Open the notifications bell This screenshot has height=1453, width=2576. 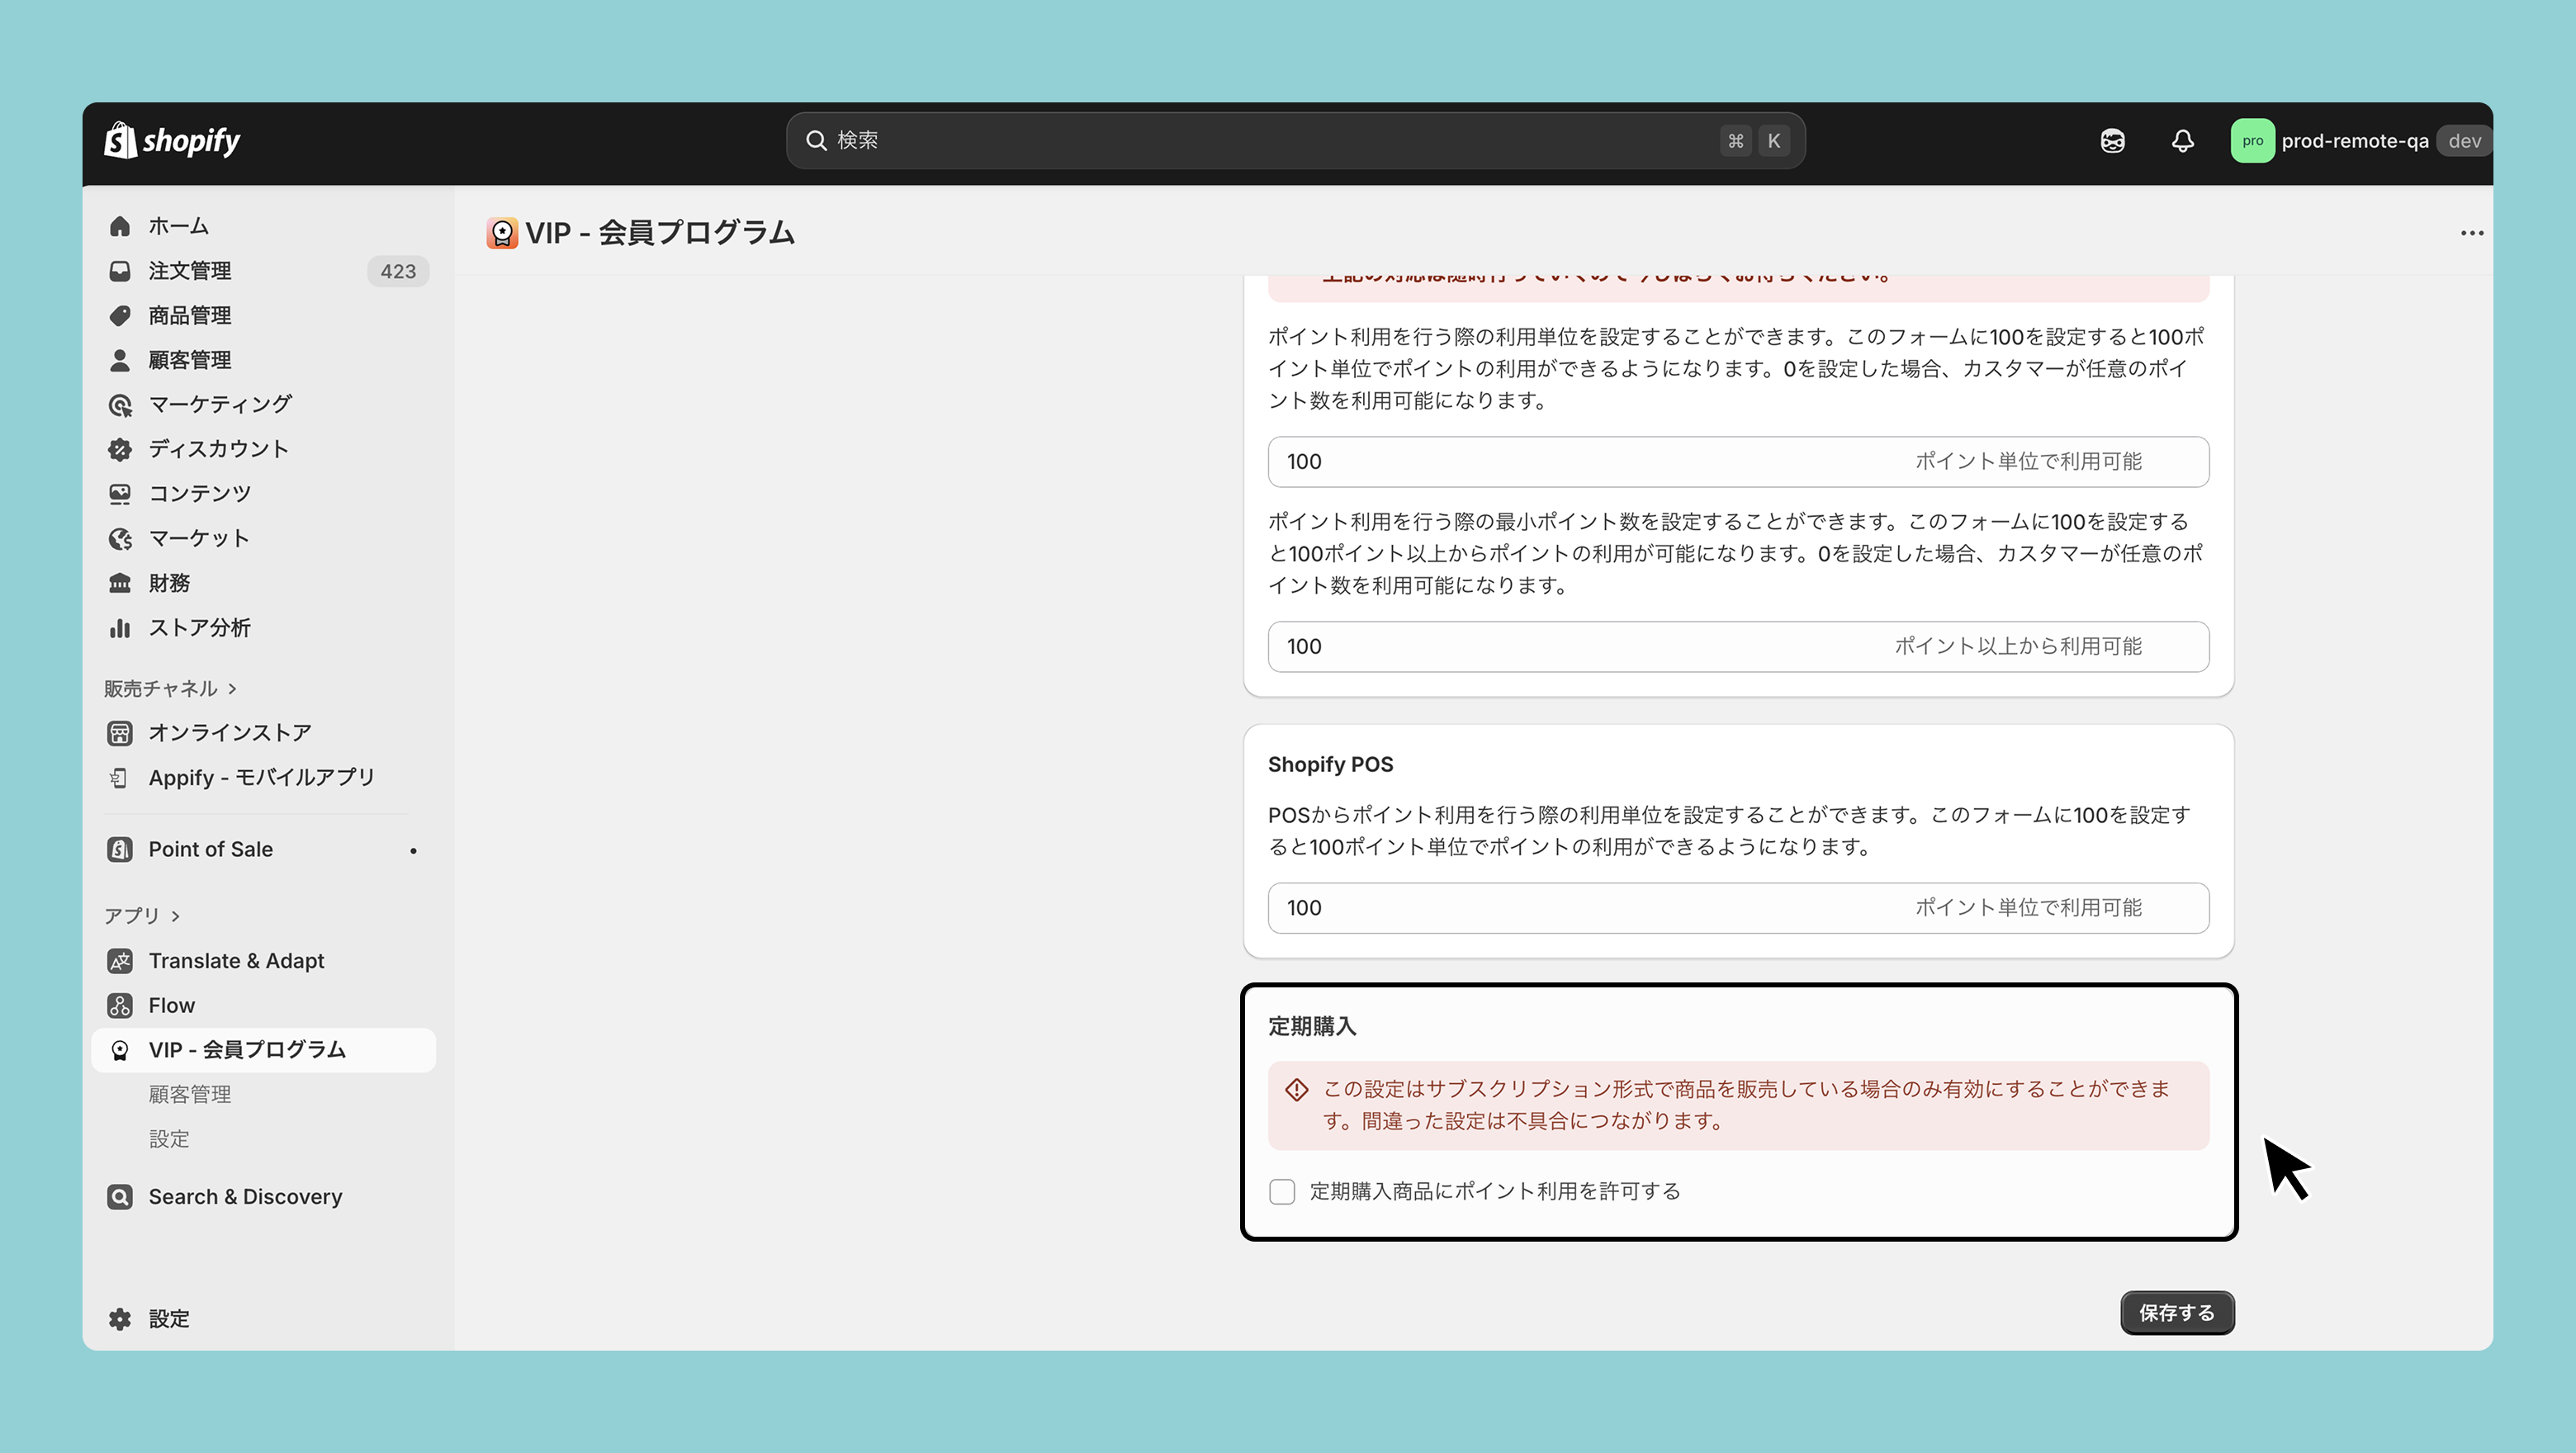(x=2182, y=141)
